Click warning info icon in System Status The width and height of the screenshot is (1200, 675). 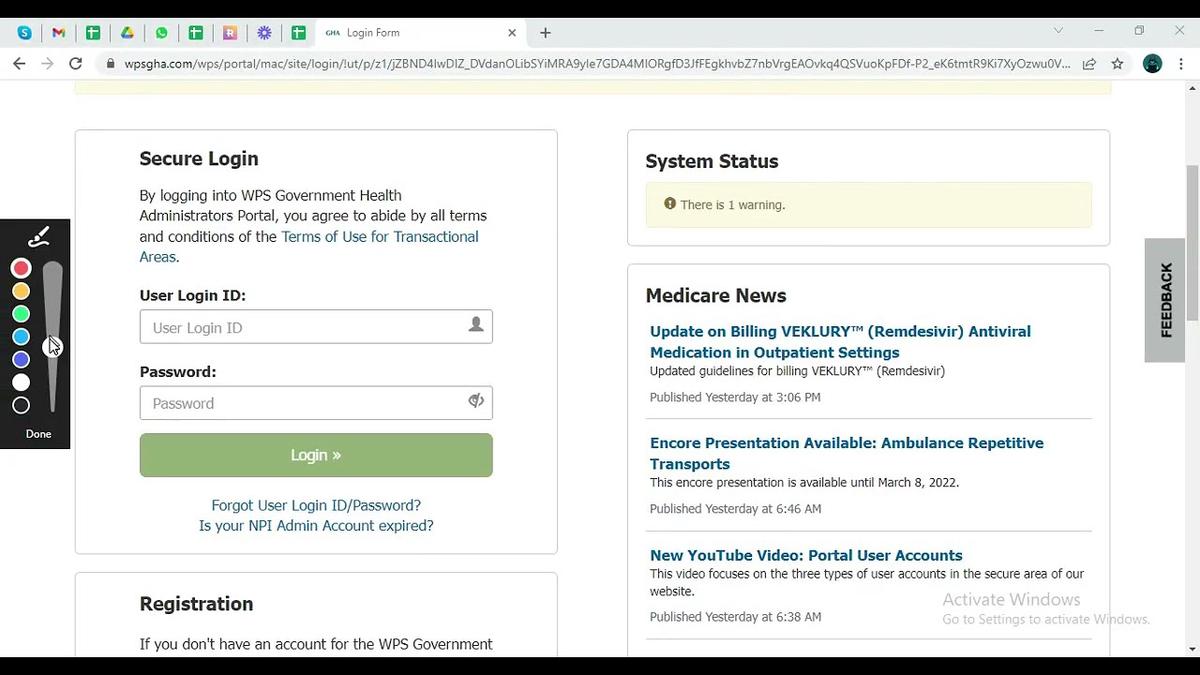click(670, 204)
